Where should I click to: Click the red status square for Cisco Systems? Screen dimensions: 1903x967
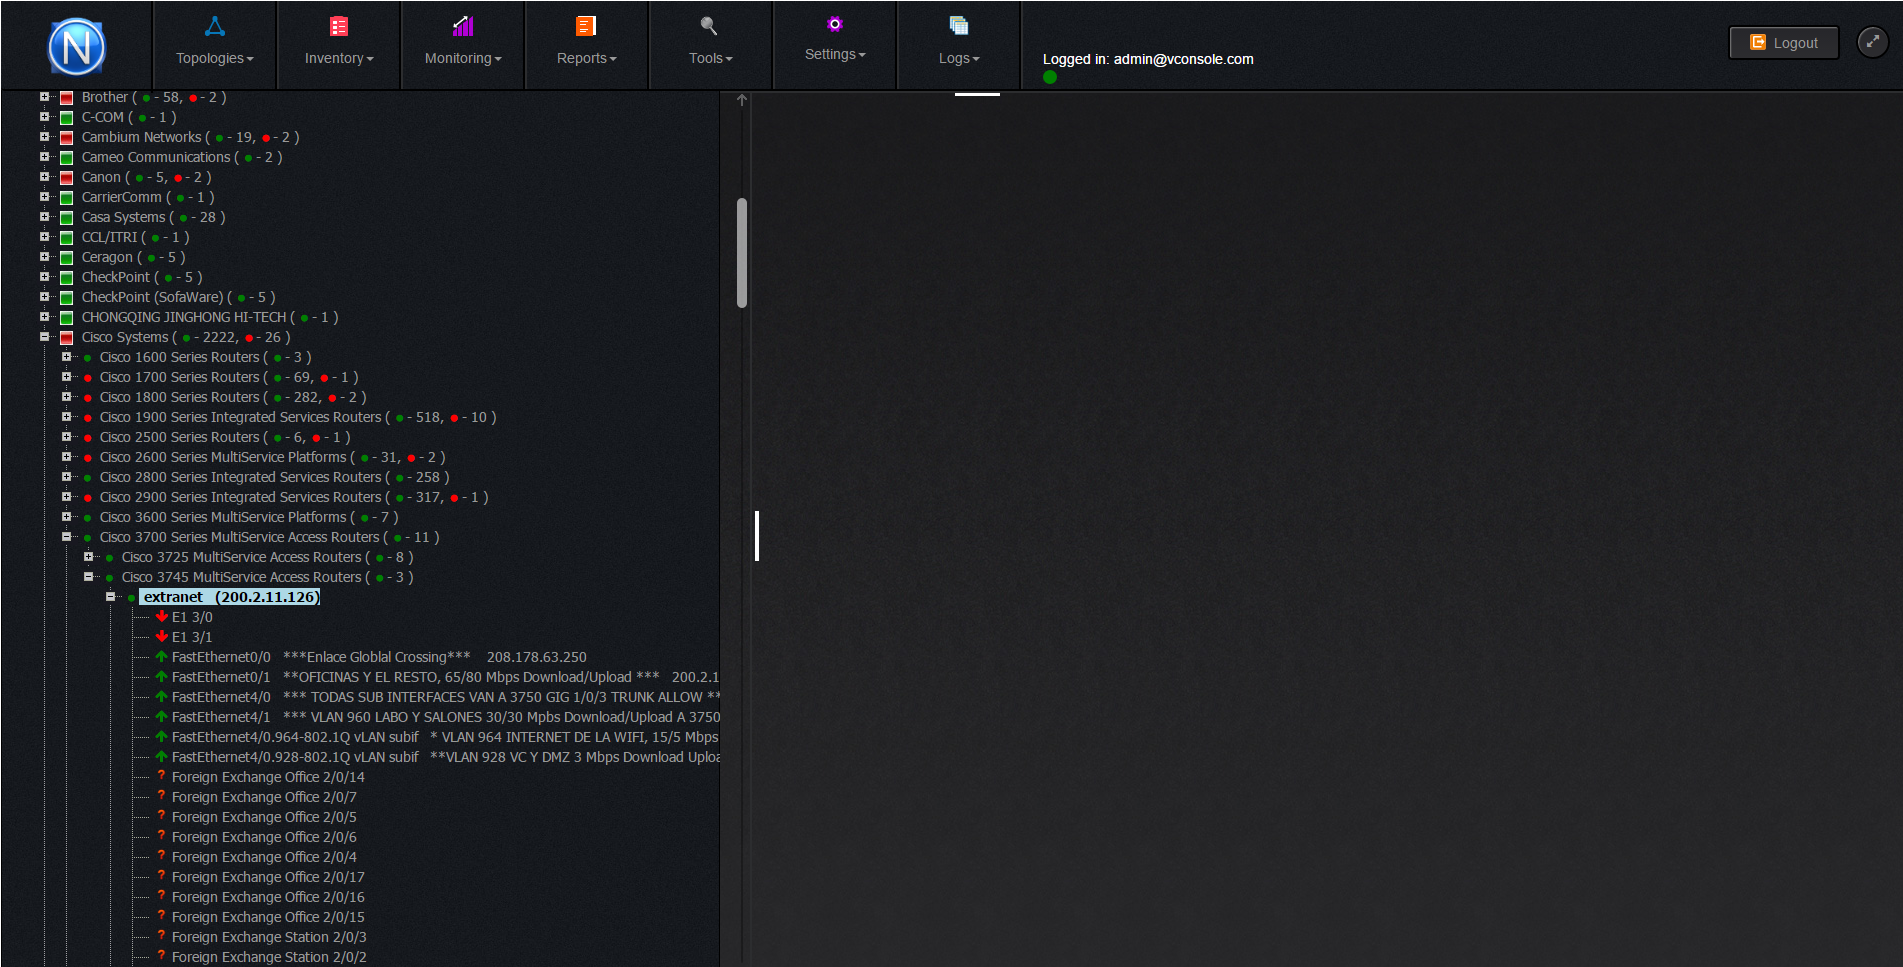pos(67,338)
